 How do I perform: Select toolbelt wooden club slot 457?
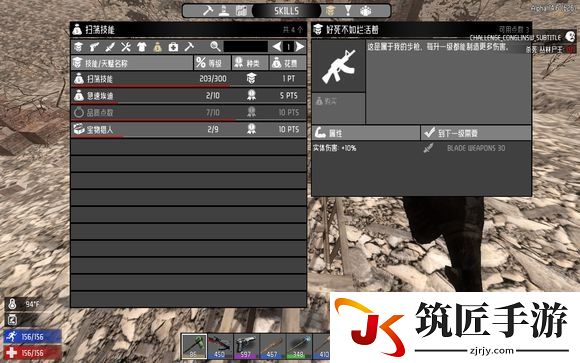tap(272, 346)
